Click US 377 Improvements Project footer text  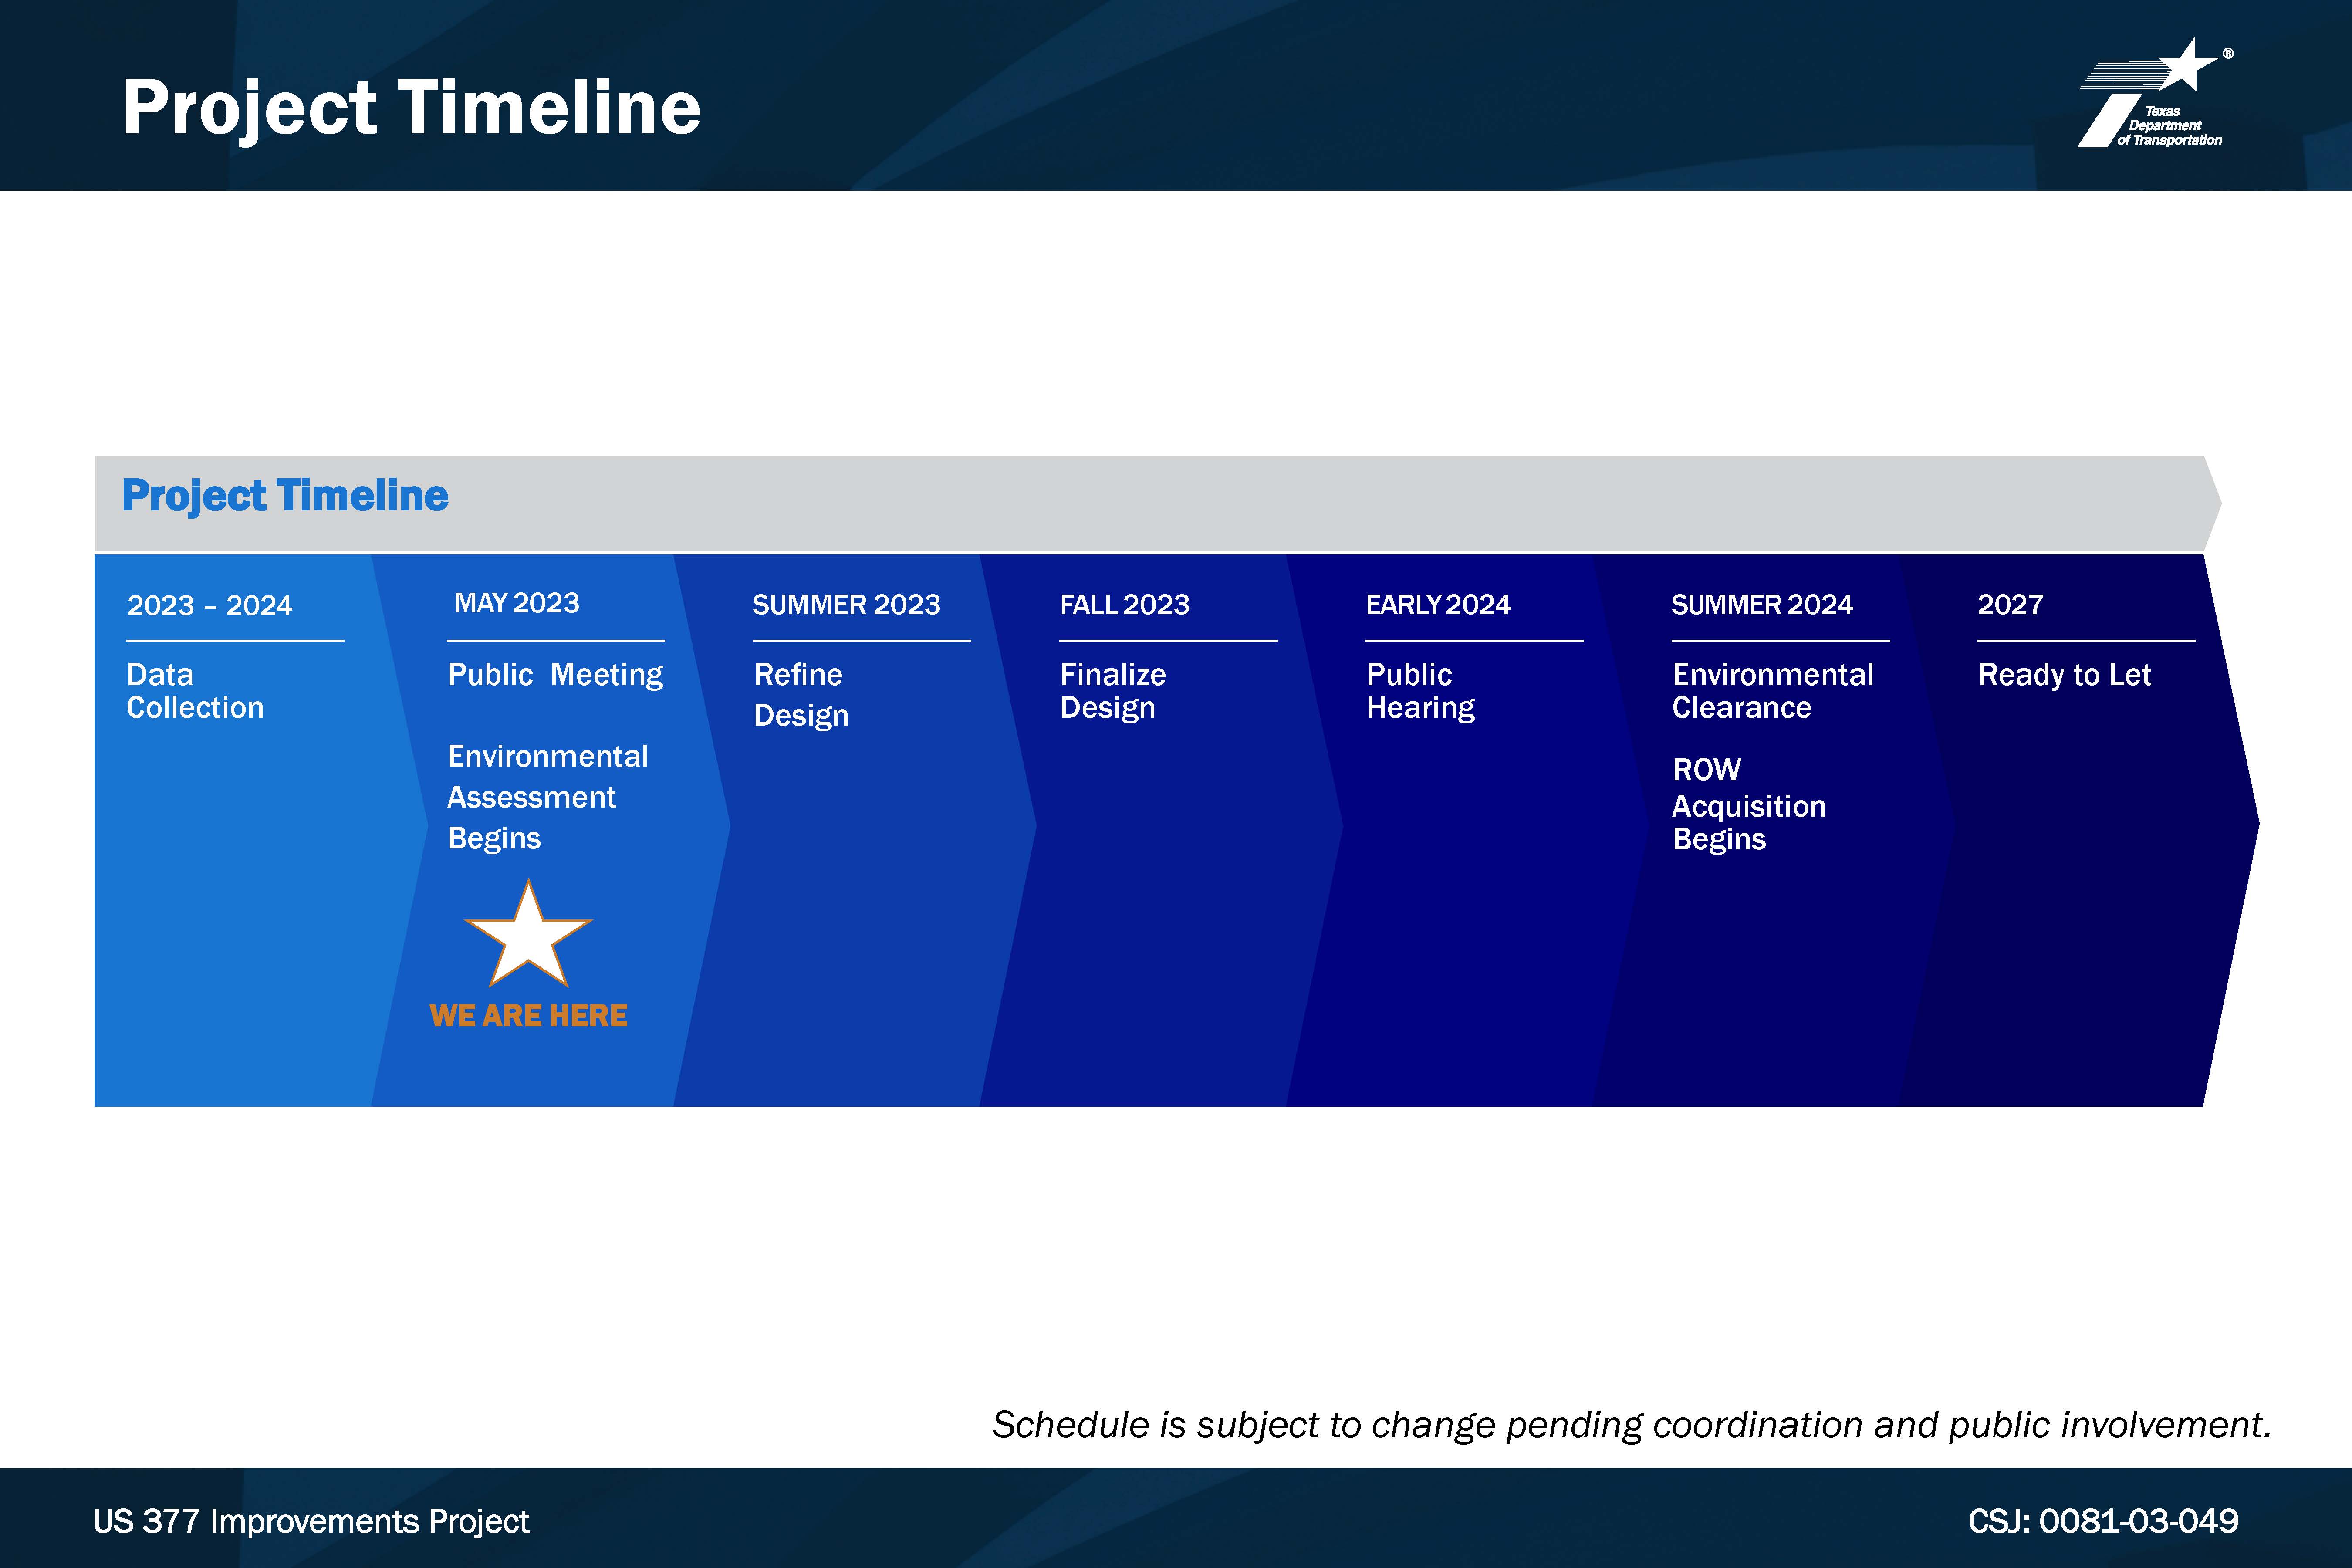coord(311,1522)
